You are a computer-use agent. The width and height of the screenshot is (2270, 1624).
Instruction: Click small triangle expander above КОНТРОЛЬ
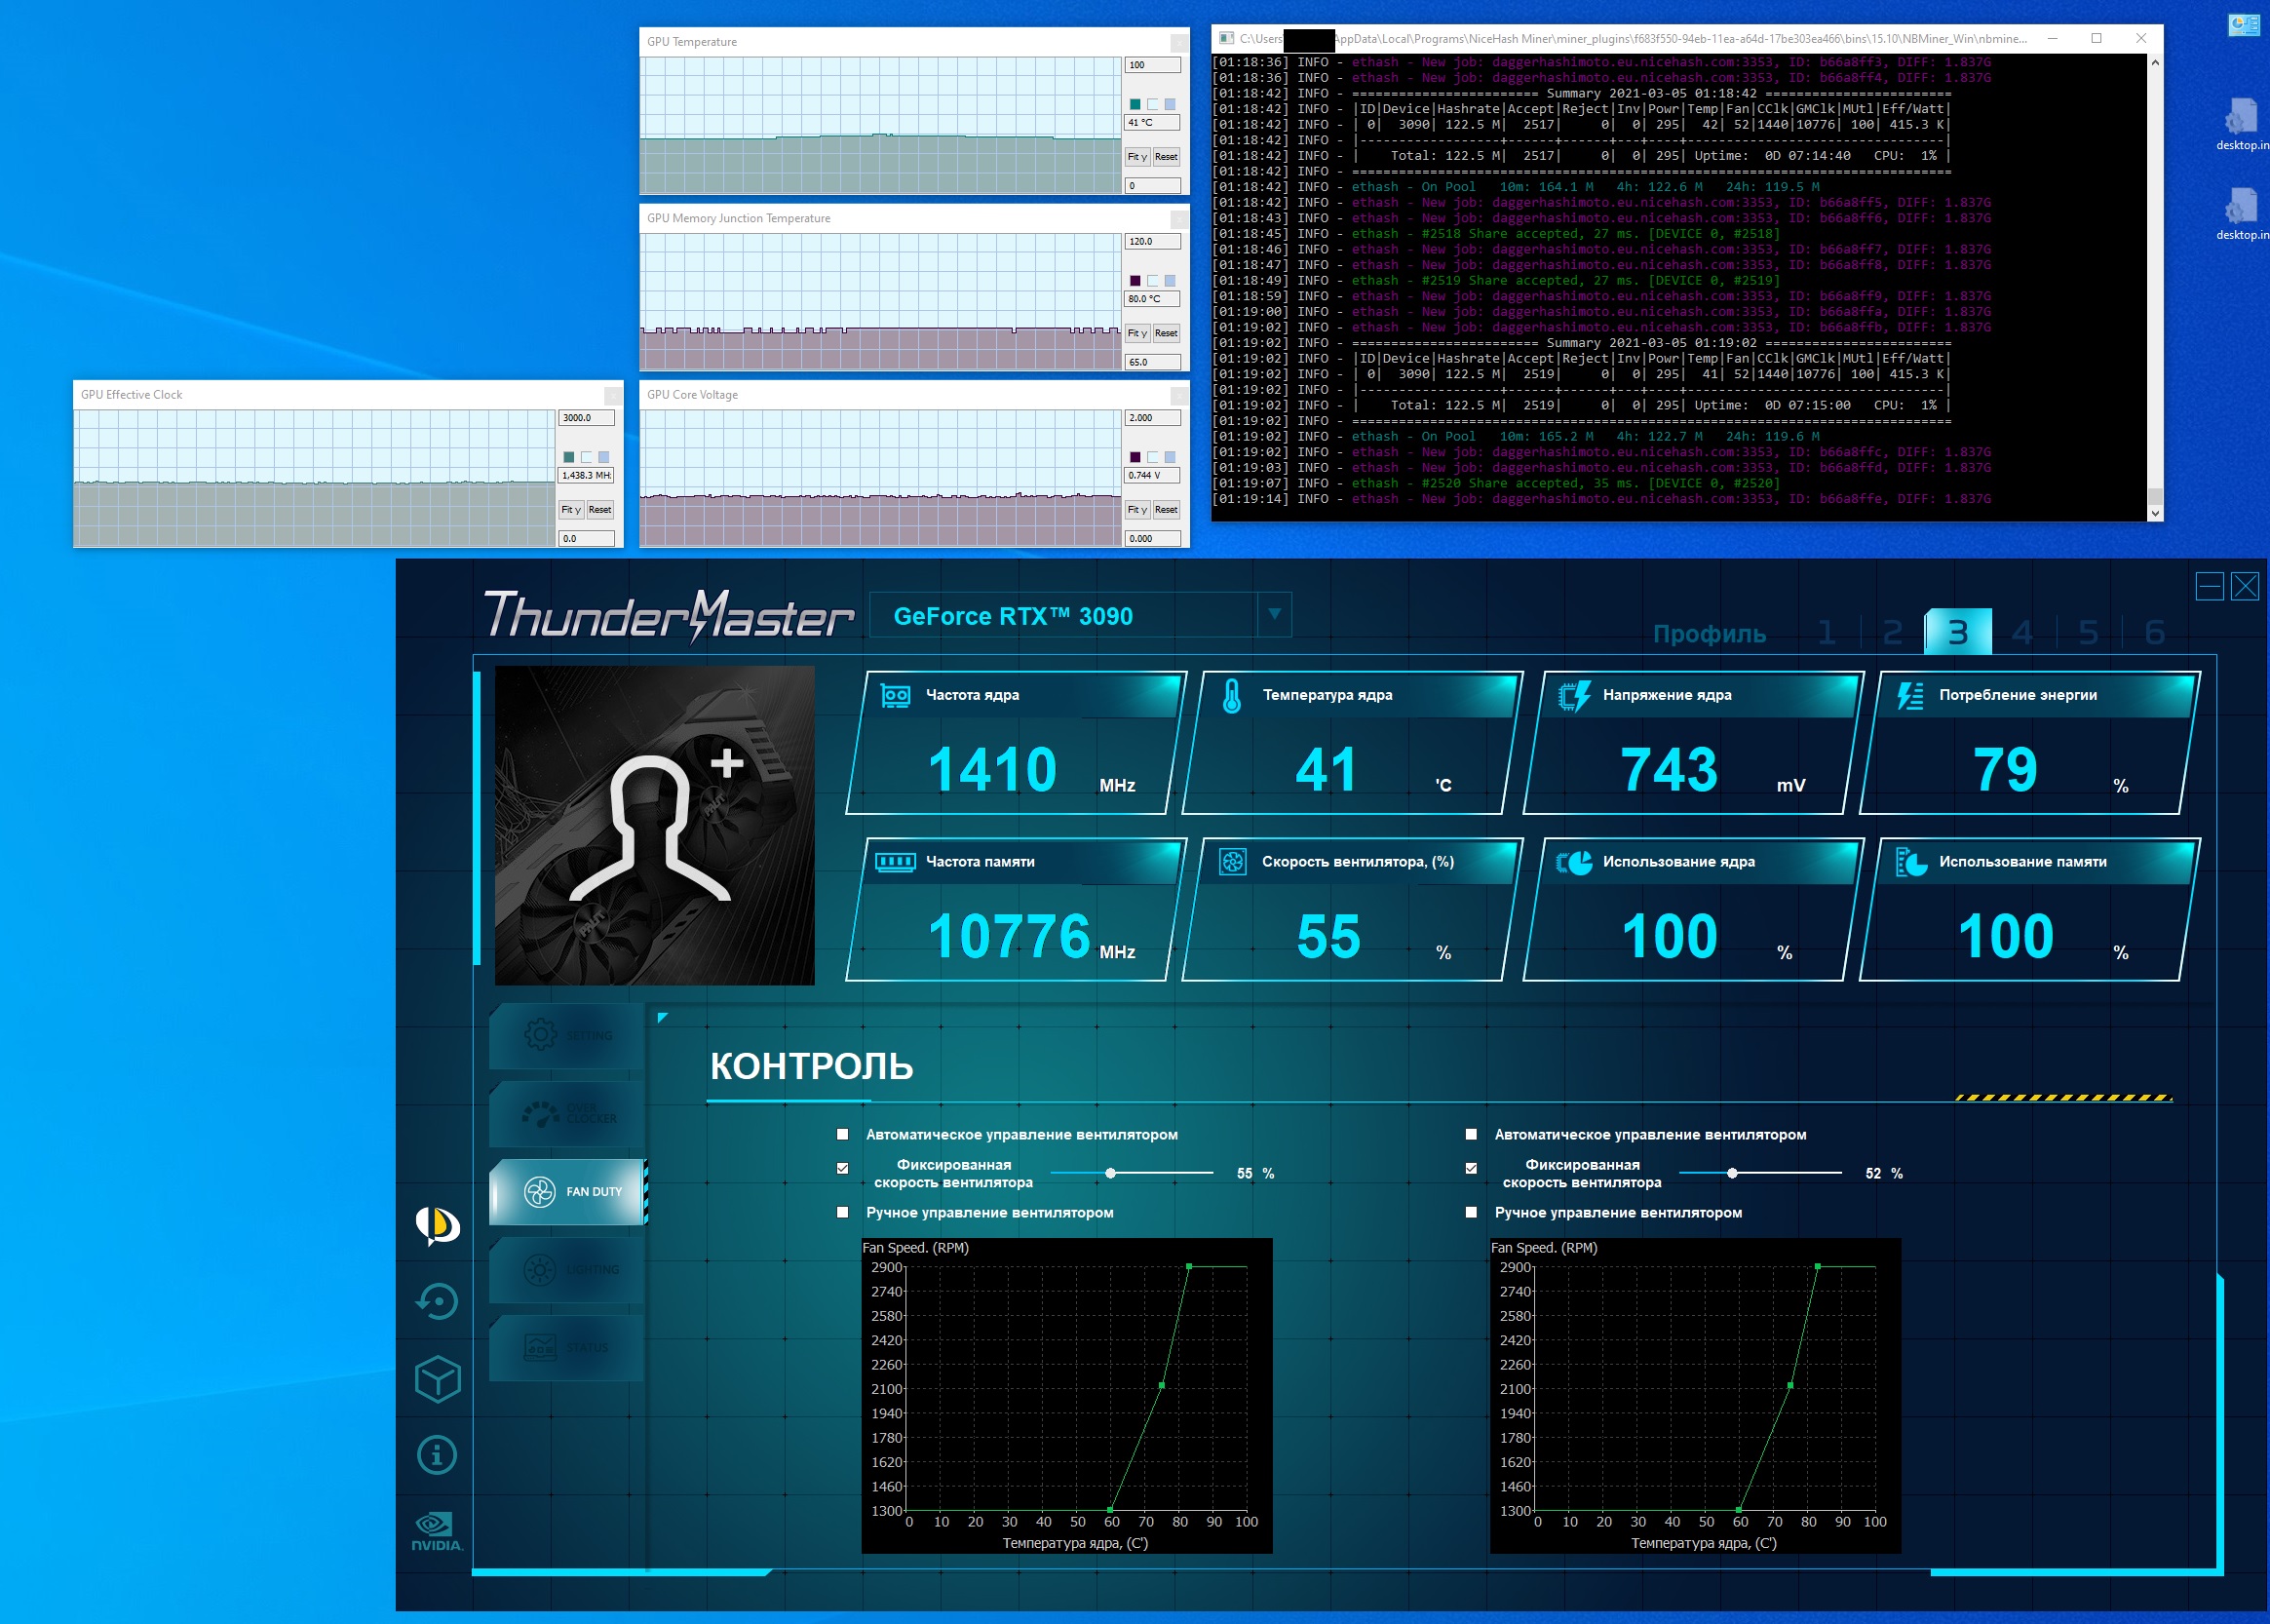tap(662, 1018)
